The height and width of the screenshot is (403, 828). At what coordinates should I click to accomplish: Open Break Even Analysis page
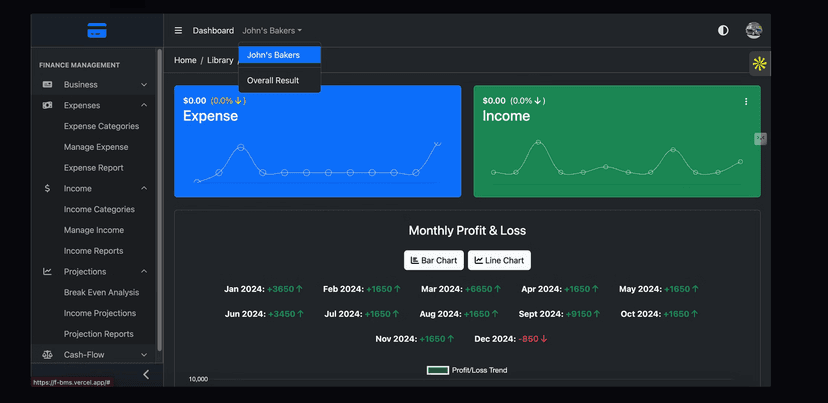(x=101, y=292)
